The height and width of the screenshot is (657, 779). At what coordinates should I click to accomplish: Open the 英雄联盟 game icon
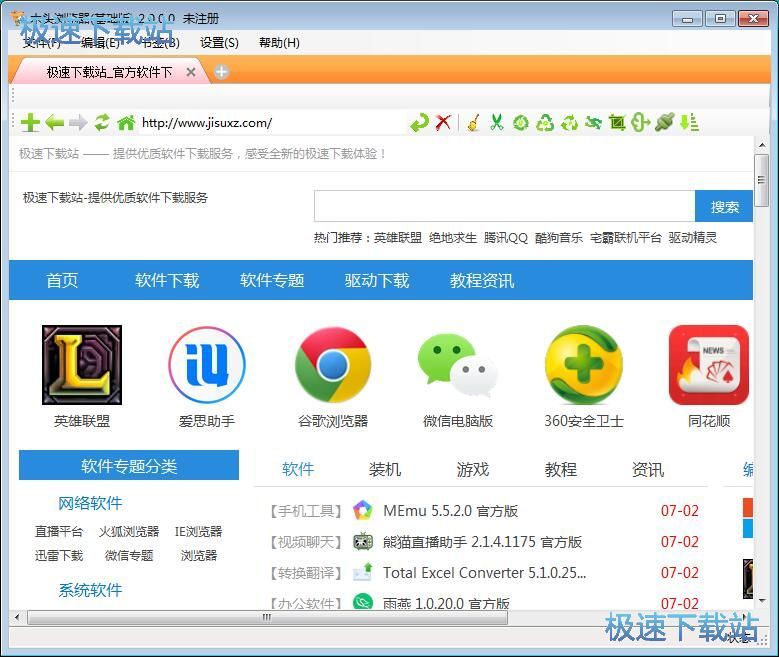81,365
